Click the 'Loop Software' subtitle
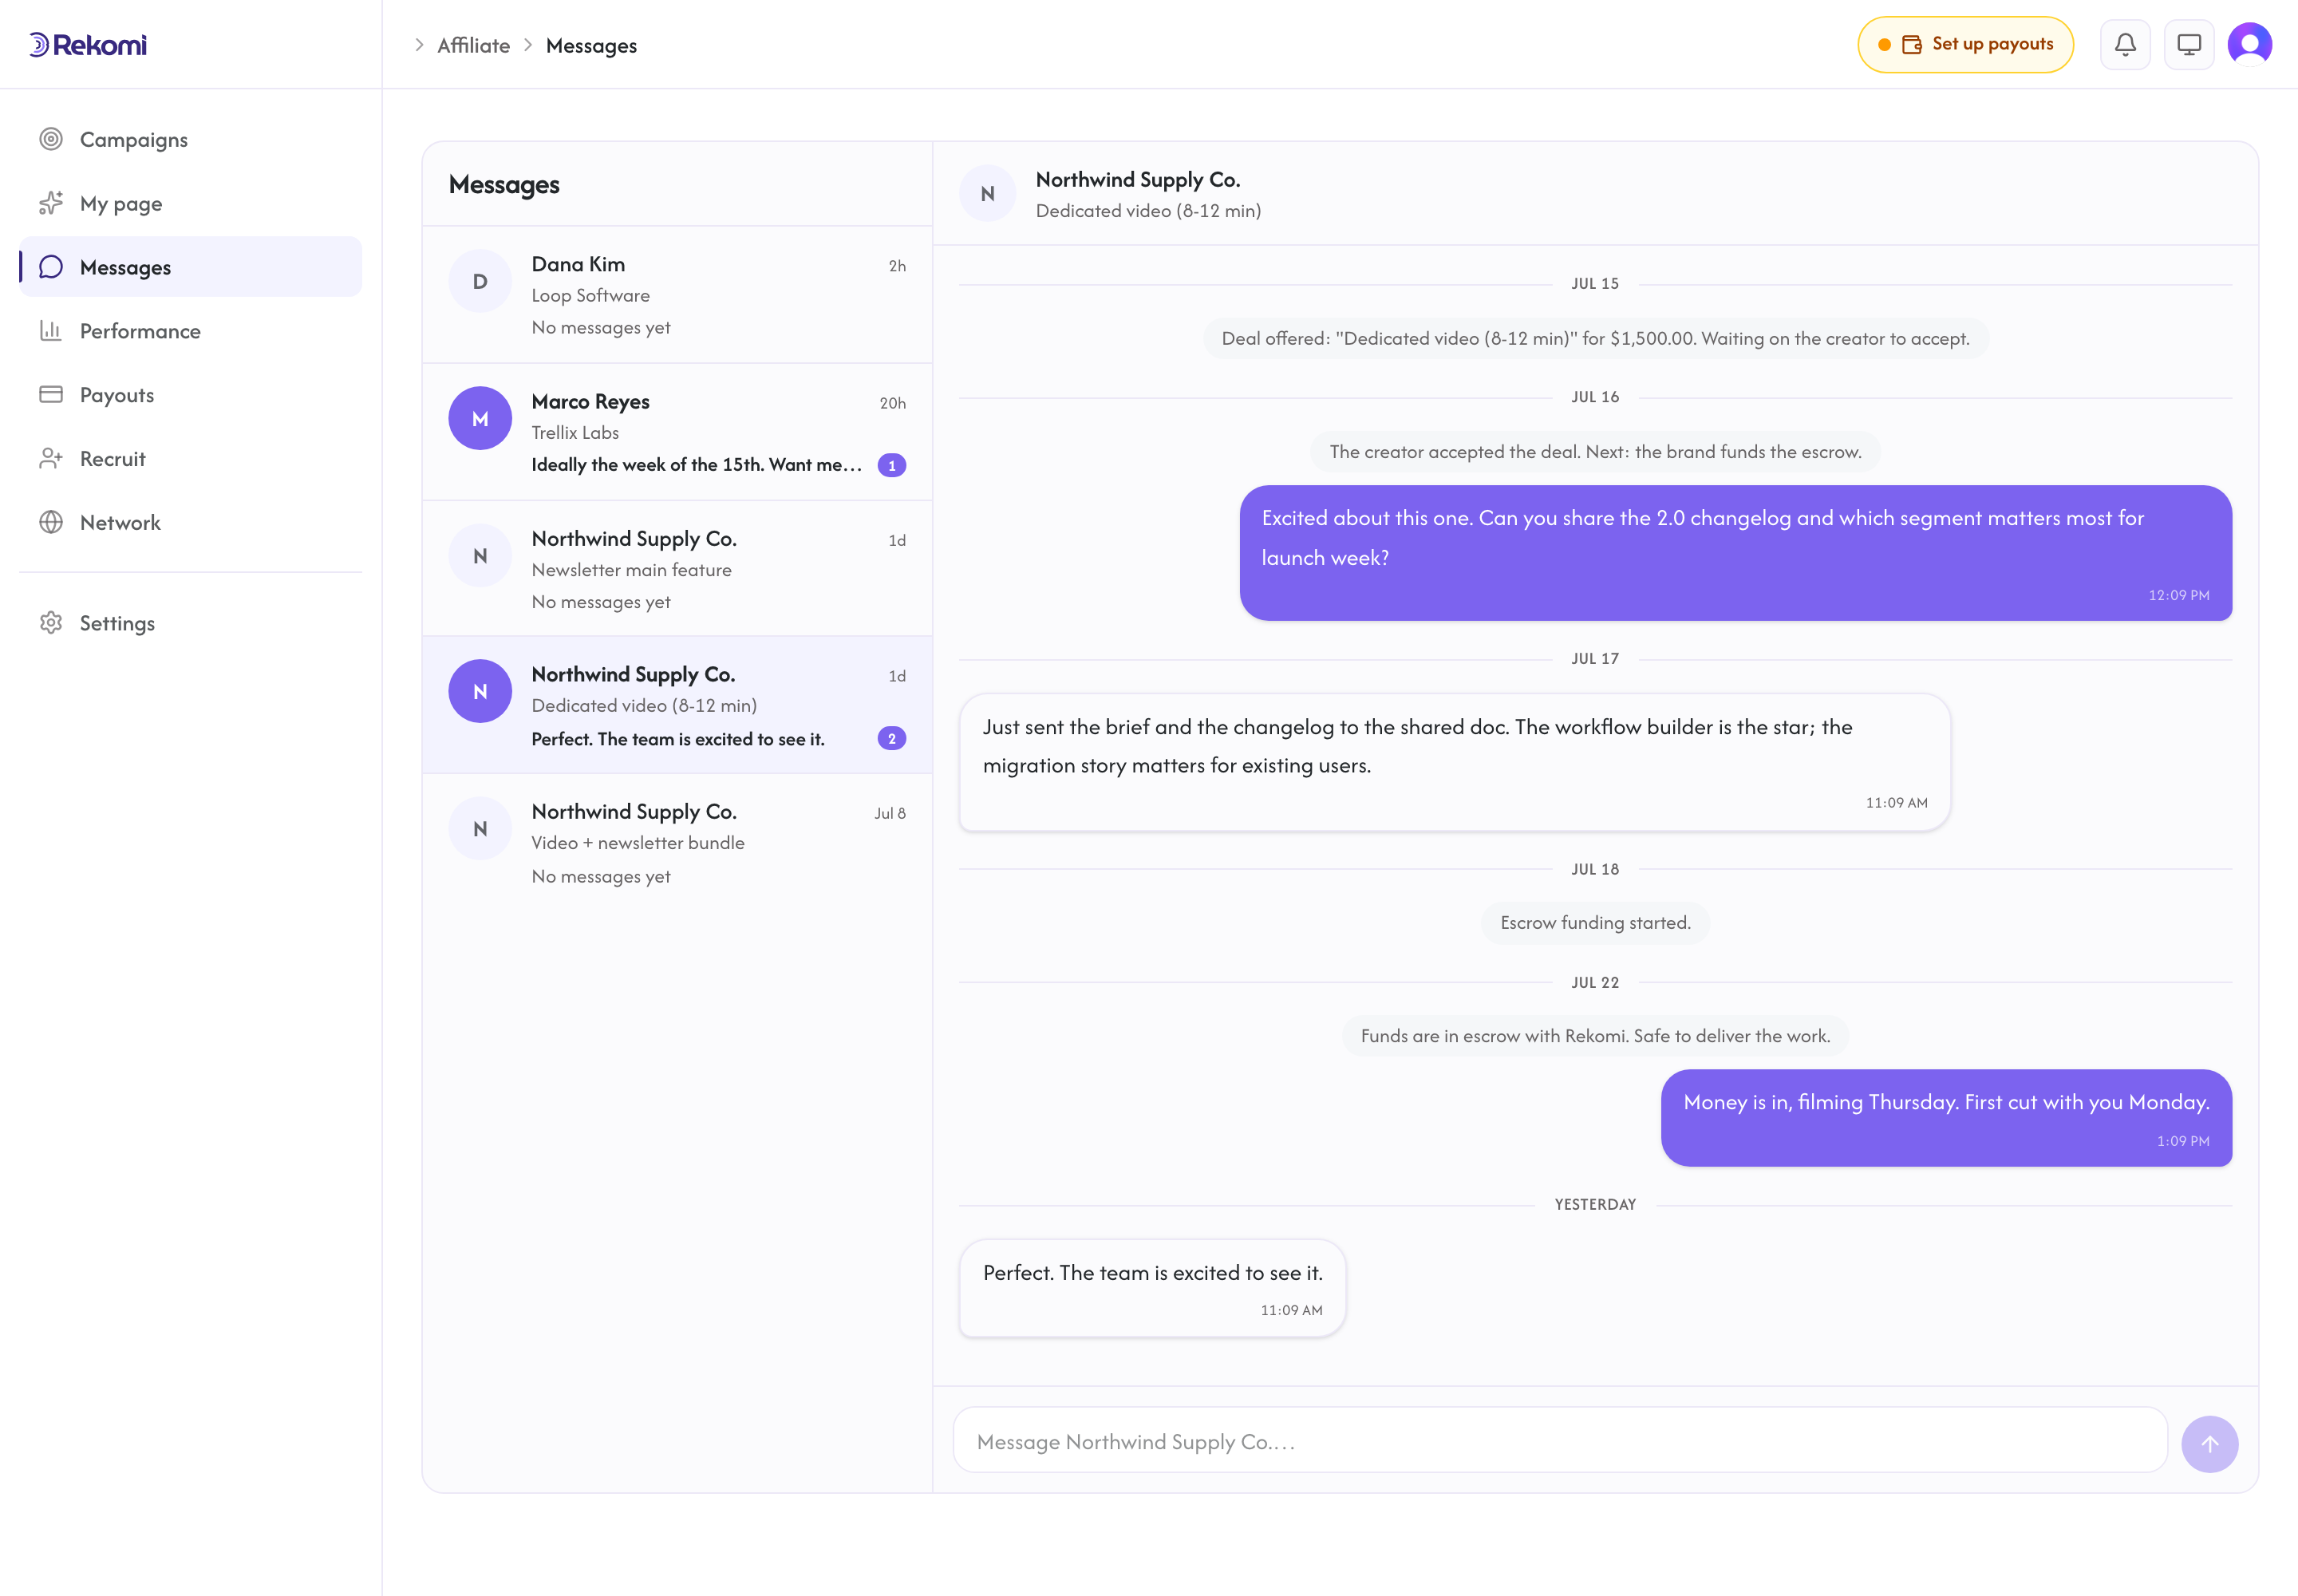Image resolution: width=2298 pixels, height=1596 pixels. point(591,295)
